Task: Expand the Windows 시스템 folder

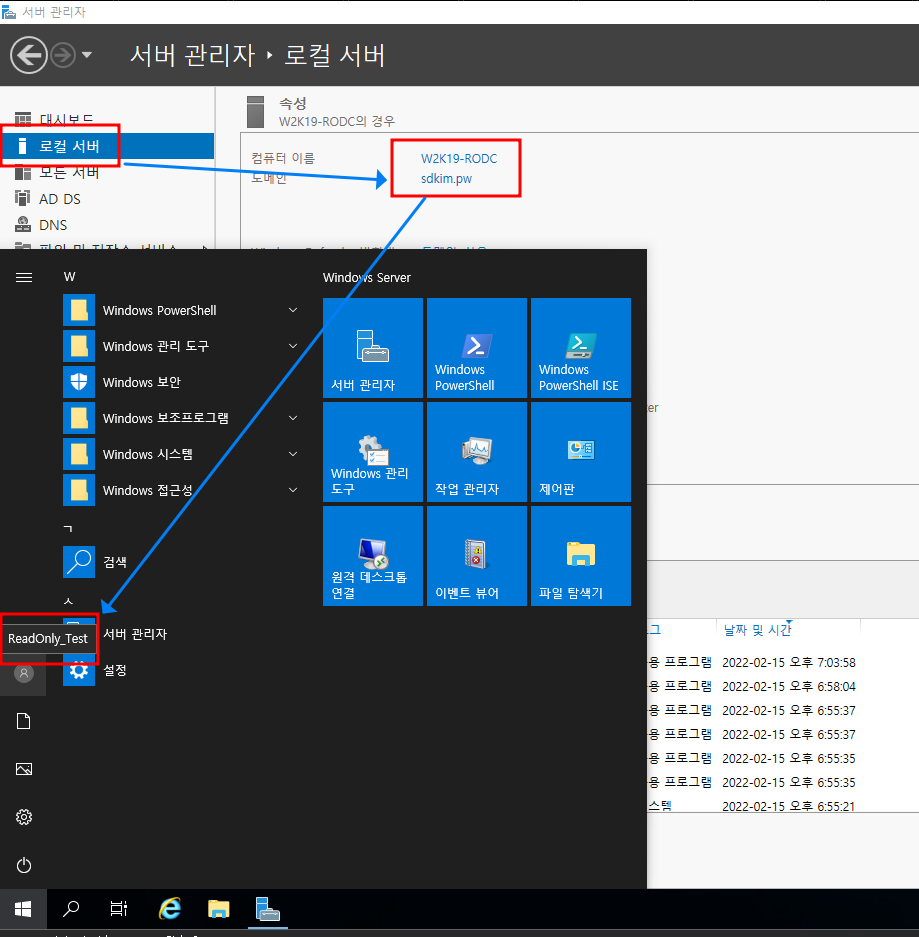Action: [182, 454]
